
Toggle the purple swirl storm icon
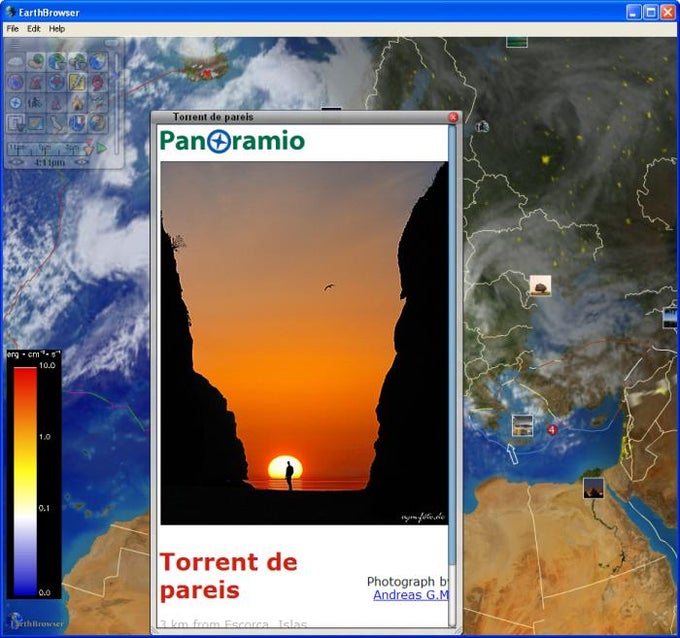[16, 82]
